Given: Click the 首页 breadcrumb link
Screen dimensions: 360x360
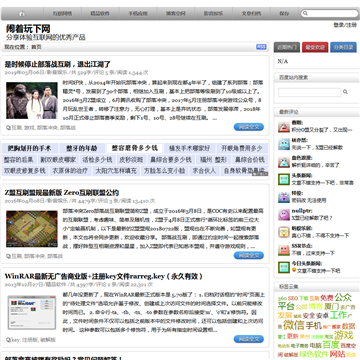Looking at the screenshot, I should 36,47.
